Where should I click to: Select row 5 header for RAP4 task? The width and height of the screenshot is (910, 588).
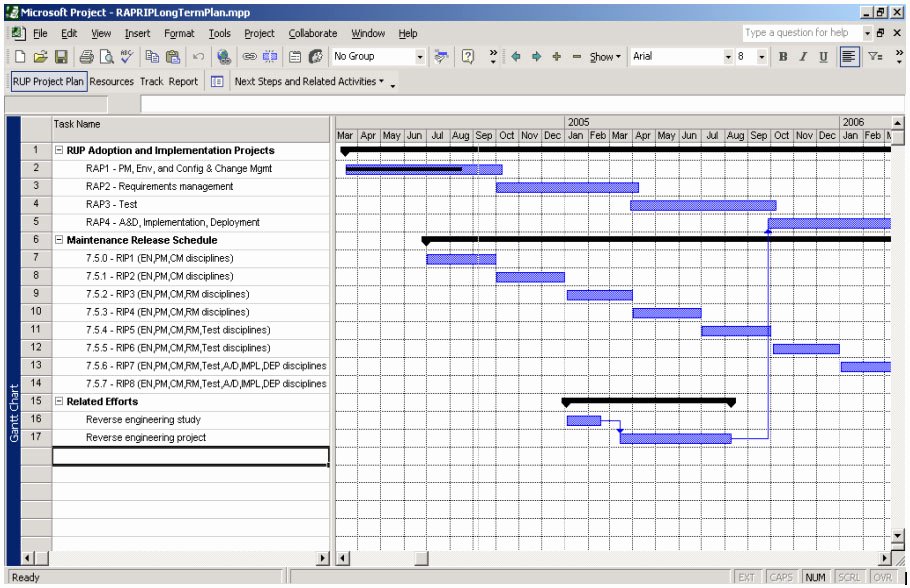36,222
